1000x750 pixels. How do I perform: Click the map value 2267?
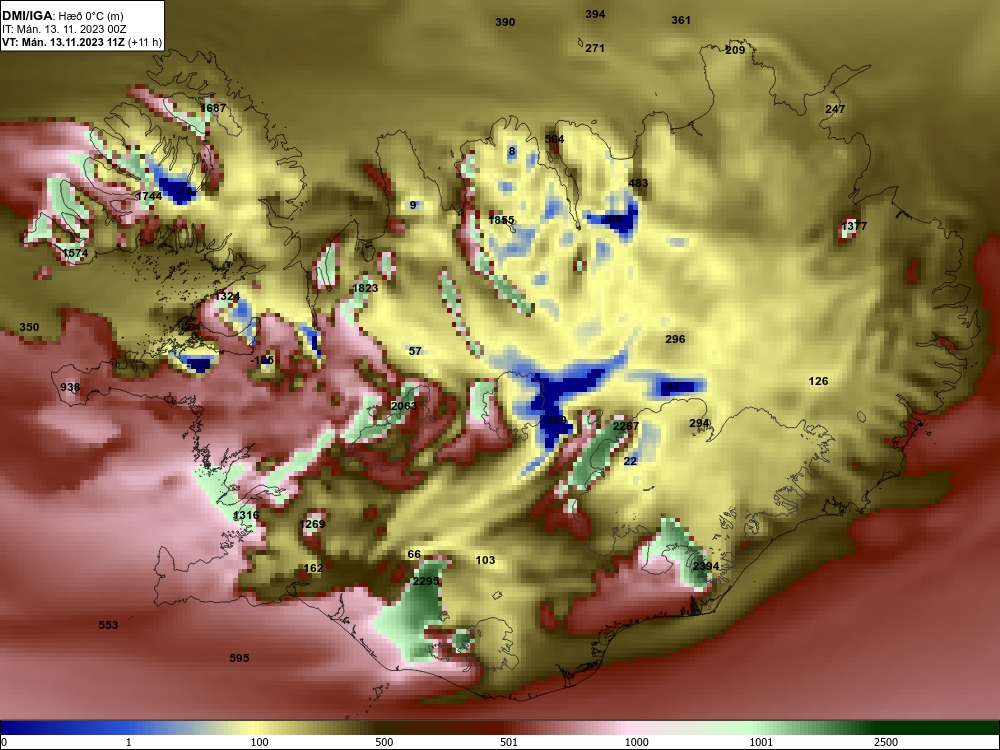point(626,426)
